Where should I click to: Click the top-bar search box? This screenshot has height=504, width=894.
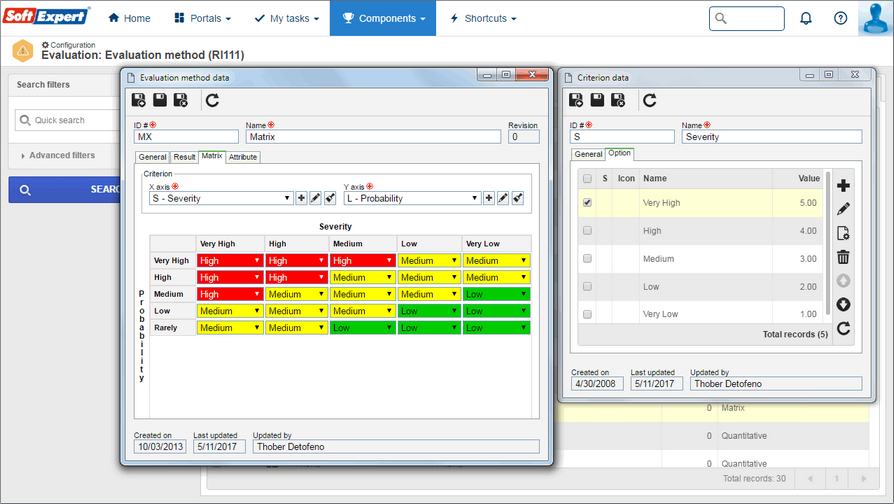(746, 18)
